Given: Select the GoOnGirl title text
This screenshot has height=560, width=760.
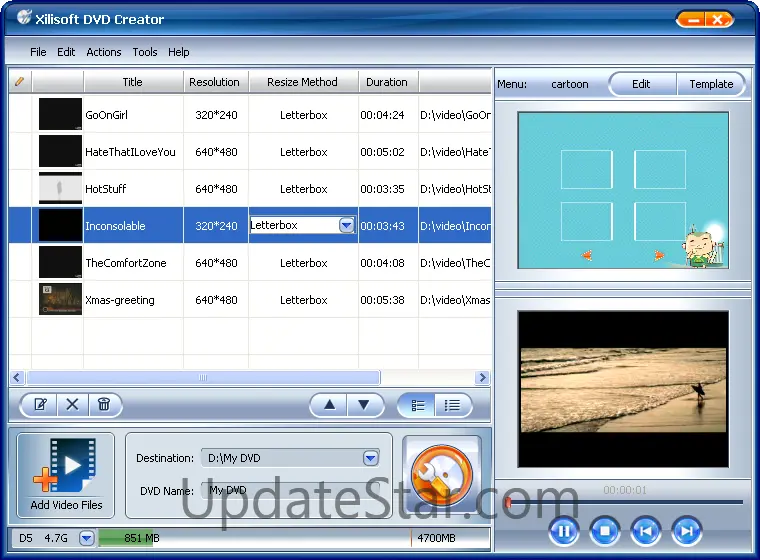Looking at the screenshot, I should click(x=106, y=115).
